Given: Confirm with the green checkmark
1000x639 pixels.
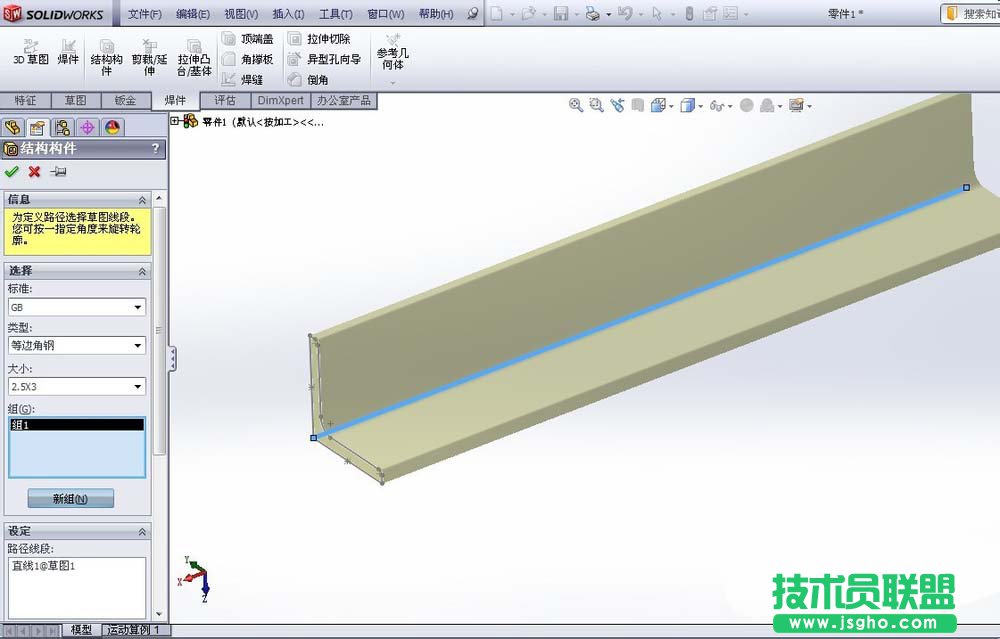Looking at the screenshot, I should [11, 171].
